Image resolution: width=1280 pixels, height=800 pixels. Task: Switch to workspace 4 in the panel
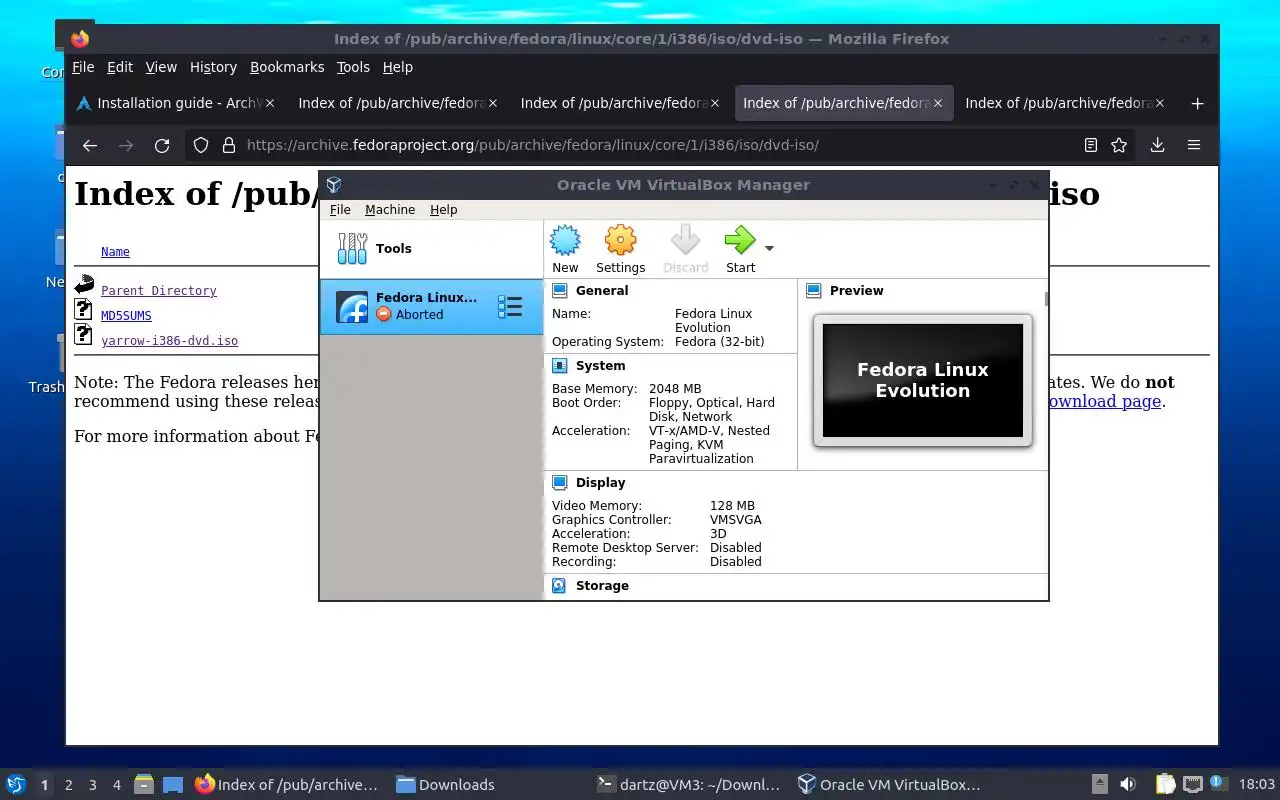(116, 785)
